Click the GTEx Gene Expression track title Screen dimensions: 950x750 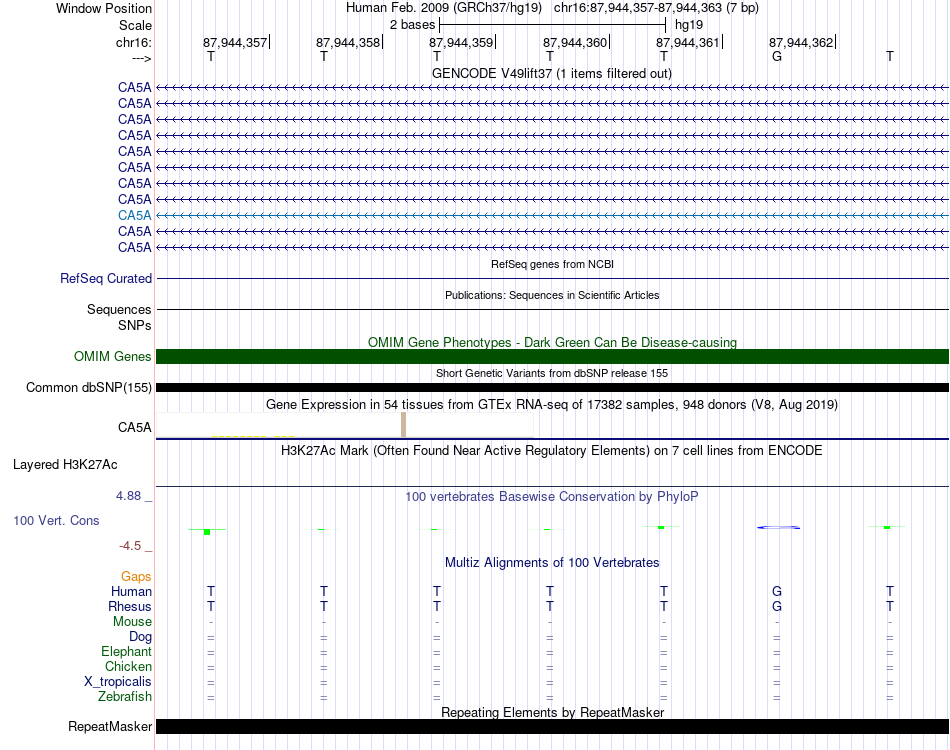(552, 404)
